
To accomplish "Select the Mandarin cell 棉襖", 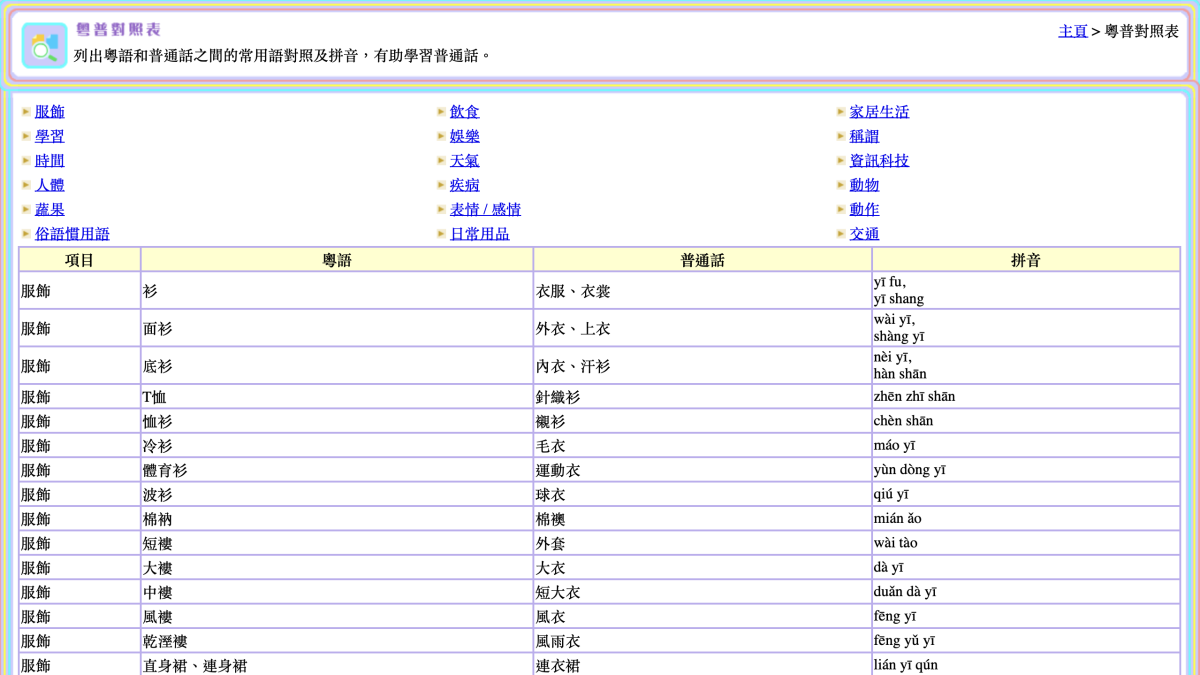I will 703,519.
